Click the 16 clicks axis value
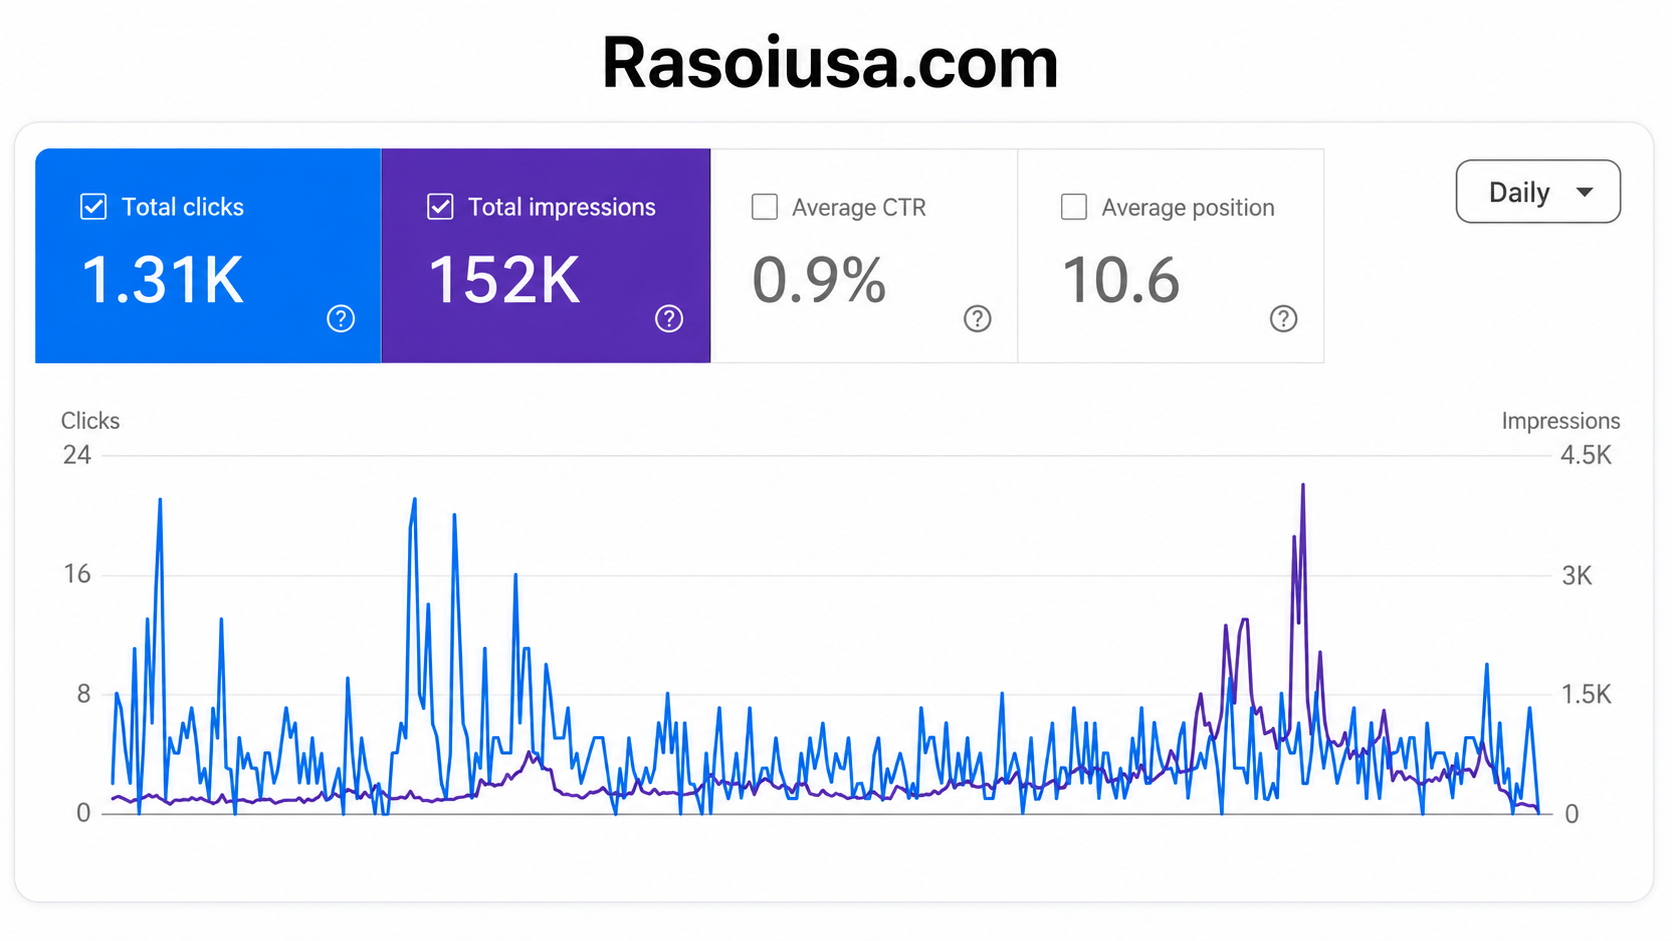The height and width of the screenshot is (941, 1672). [77, 574]
